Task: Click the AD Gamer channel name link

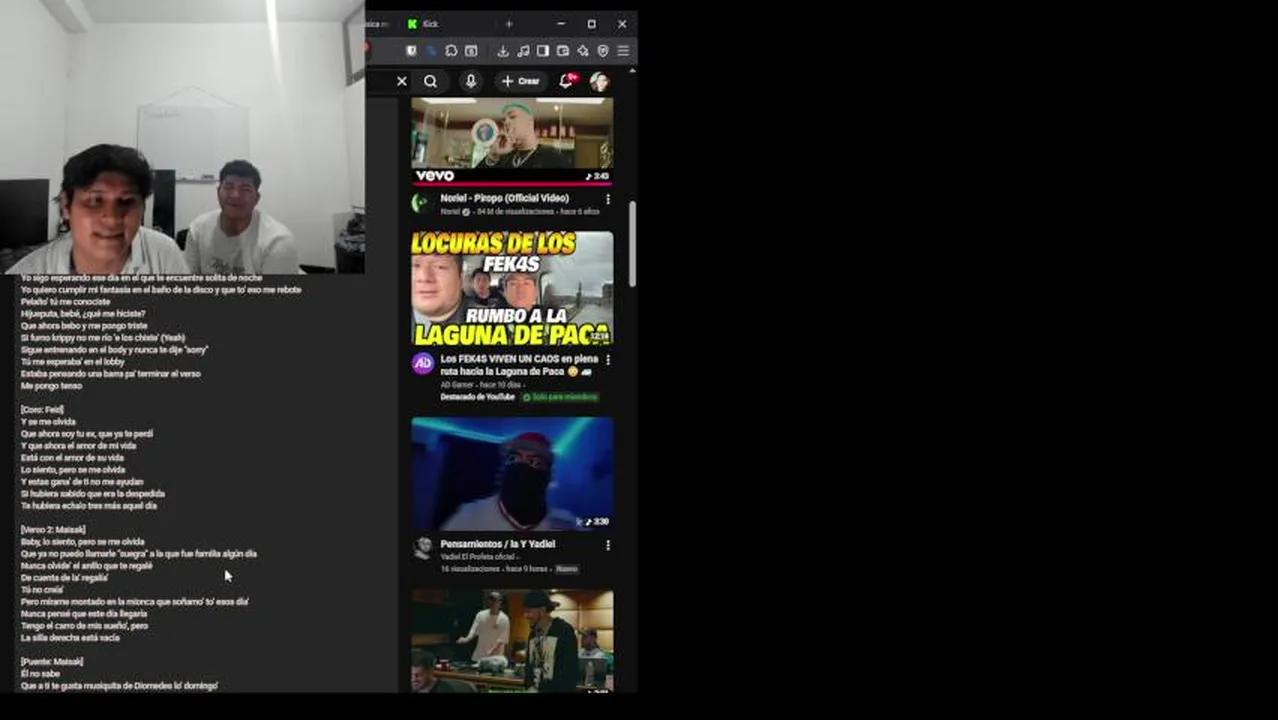Action: click(458, 384)
